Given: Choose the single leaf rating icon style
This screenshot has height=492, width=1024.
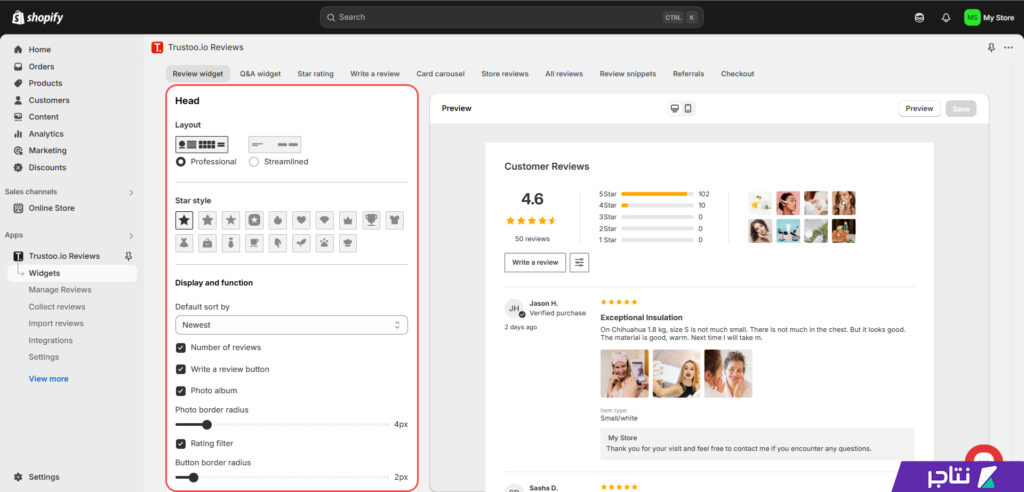Looking at the screenshot, I should tap(278, 244).
